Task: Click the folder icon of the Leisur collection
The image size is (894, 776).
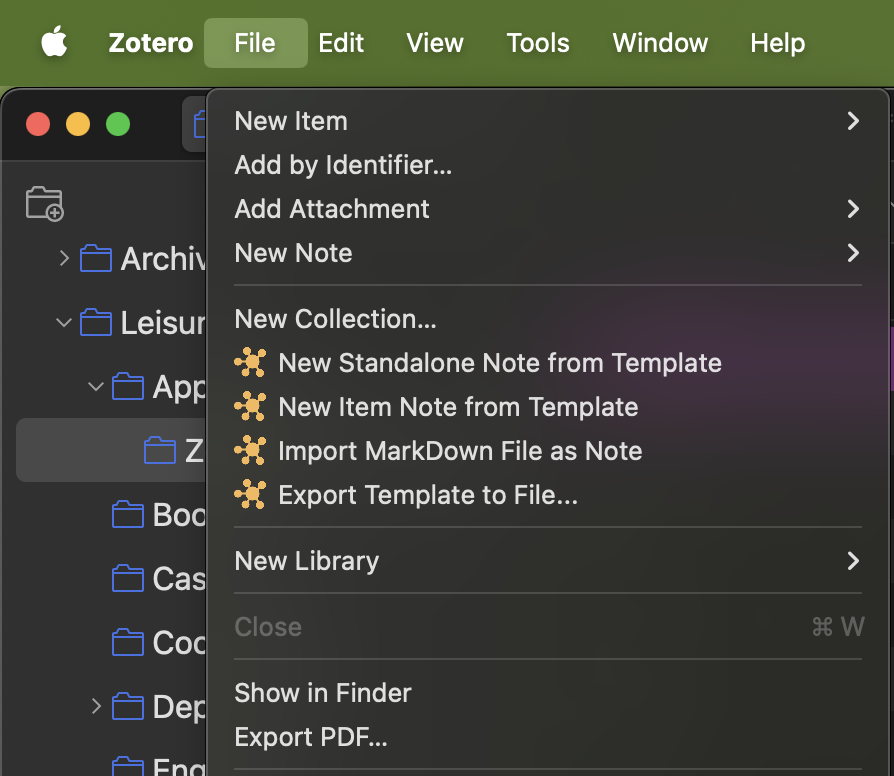Action: [x=96, y=323]
